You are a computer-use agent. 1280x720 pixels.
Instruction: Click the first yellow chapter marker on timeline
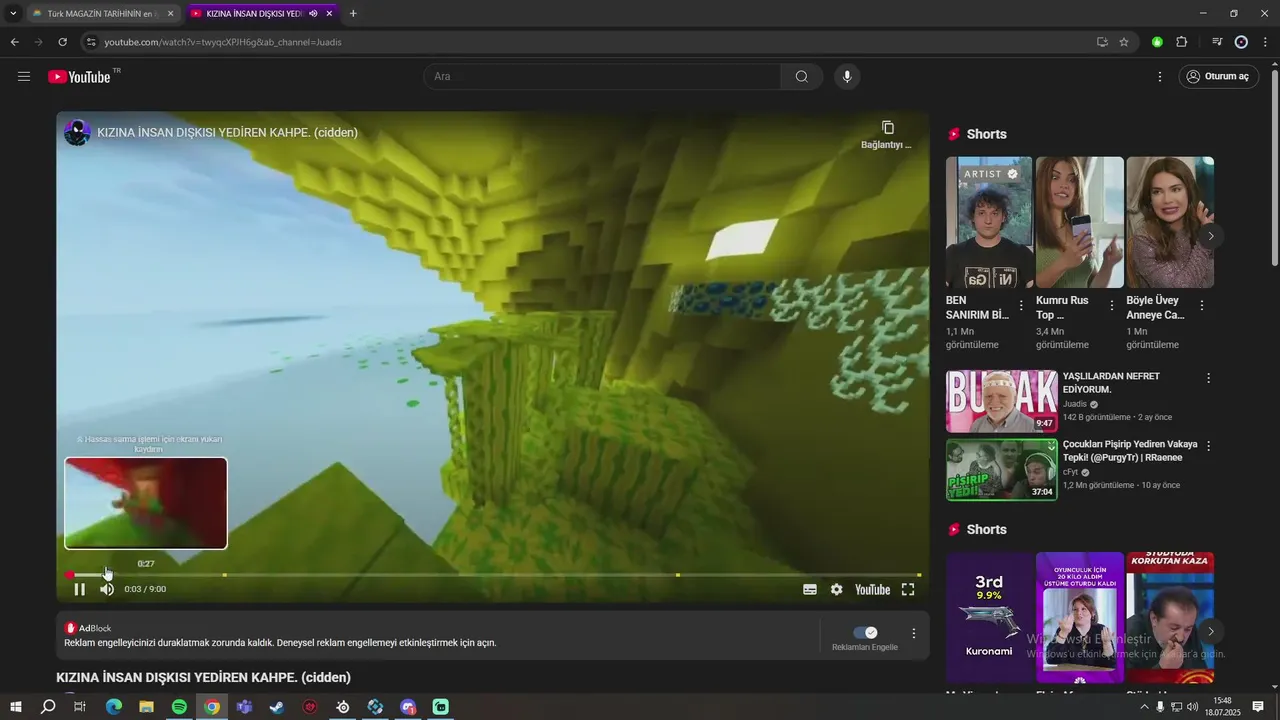click(224, 575)
